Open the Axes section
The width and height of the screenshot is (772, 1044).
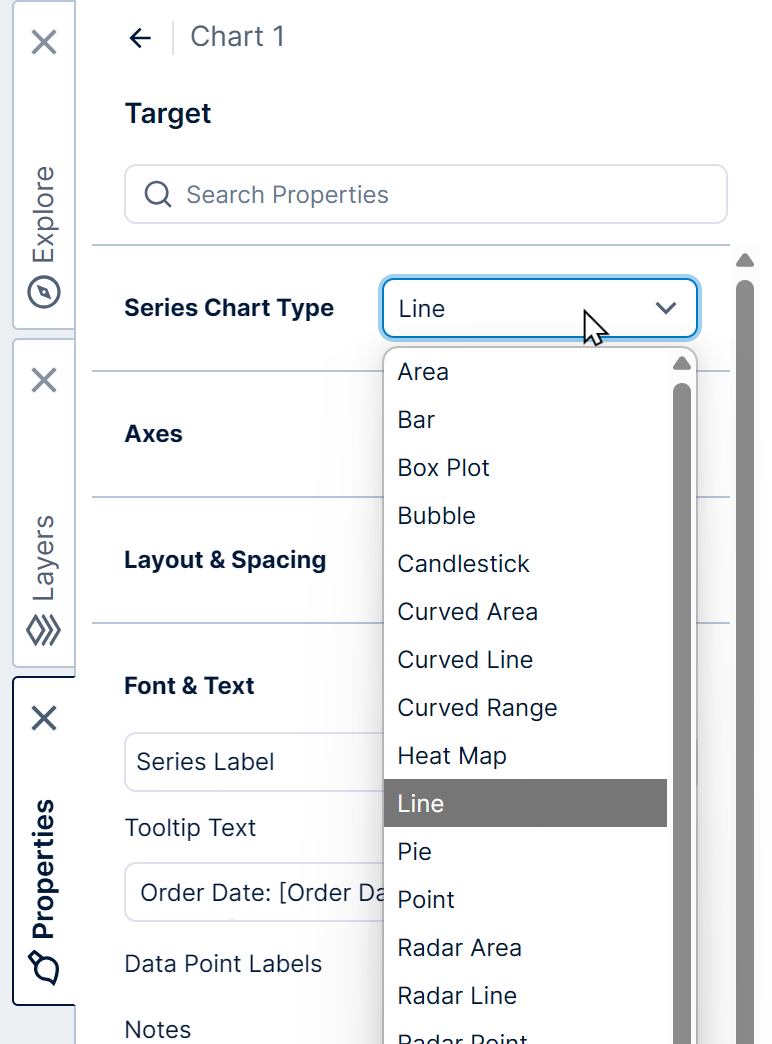(153, 434)
